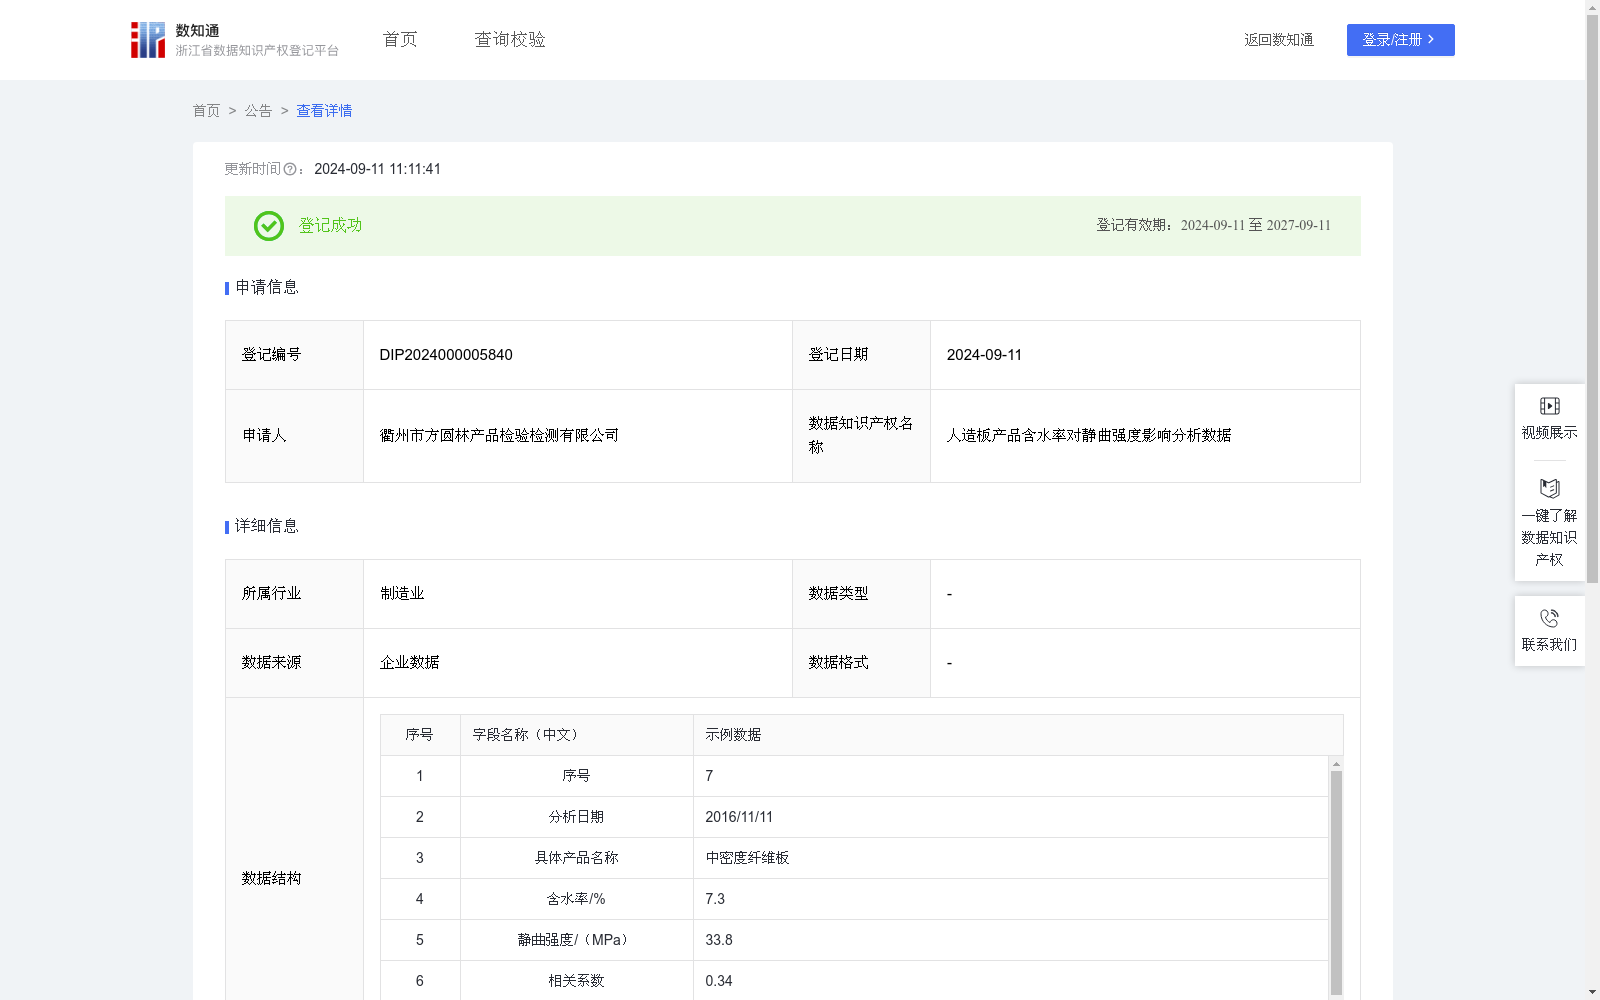Select registration number DIP2024000005840
1600x1000 pixels.
(x=446, y=355)
